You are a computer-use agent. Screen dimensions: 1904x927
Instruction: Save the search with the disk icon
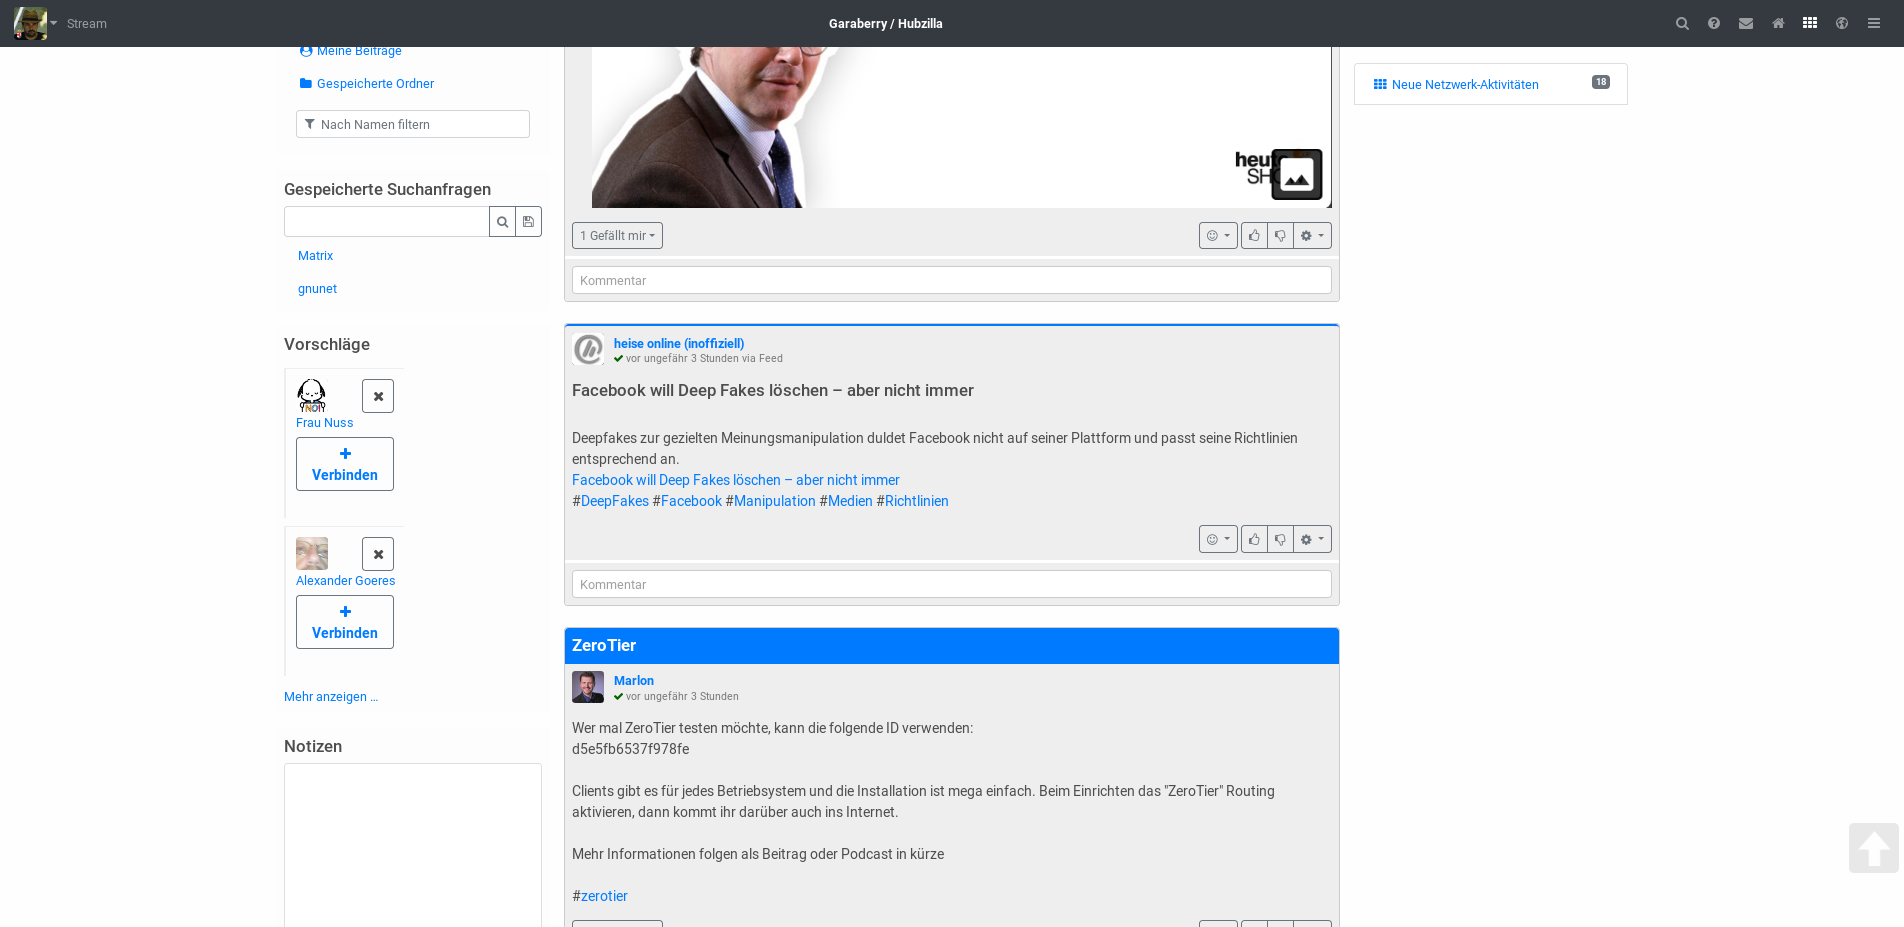[x=528, y=222]
